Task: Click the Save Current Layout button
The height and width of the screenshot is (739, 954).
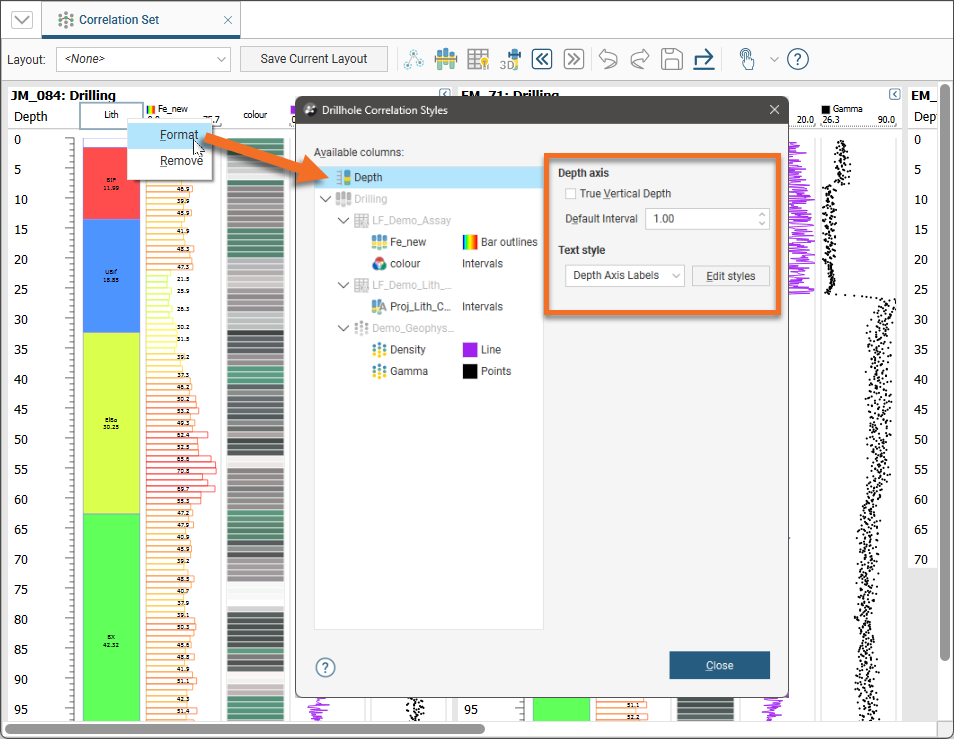Action: coord(314,59)
